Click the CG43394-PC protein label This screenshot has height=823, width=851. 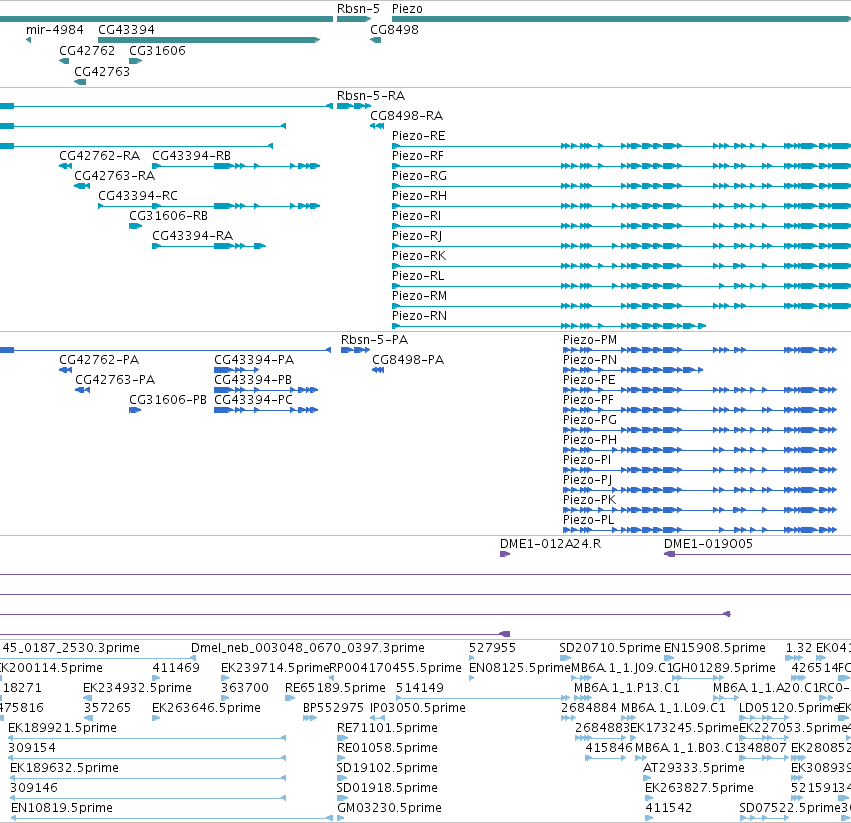click(x=253, y=400)
